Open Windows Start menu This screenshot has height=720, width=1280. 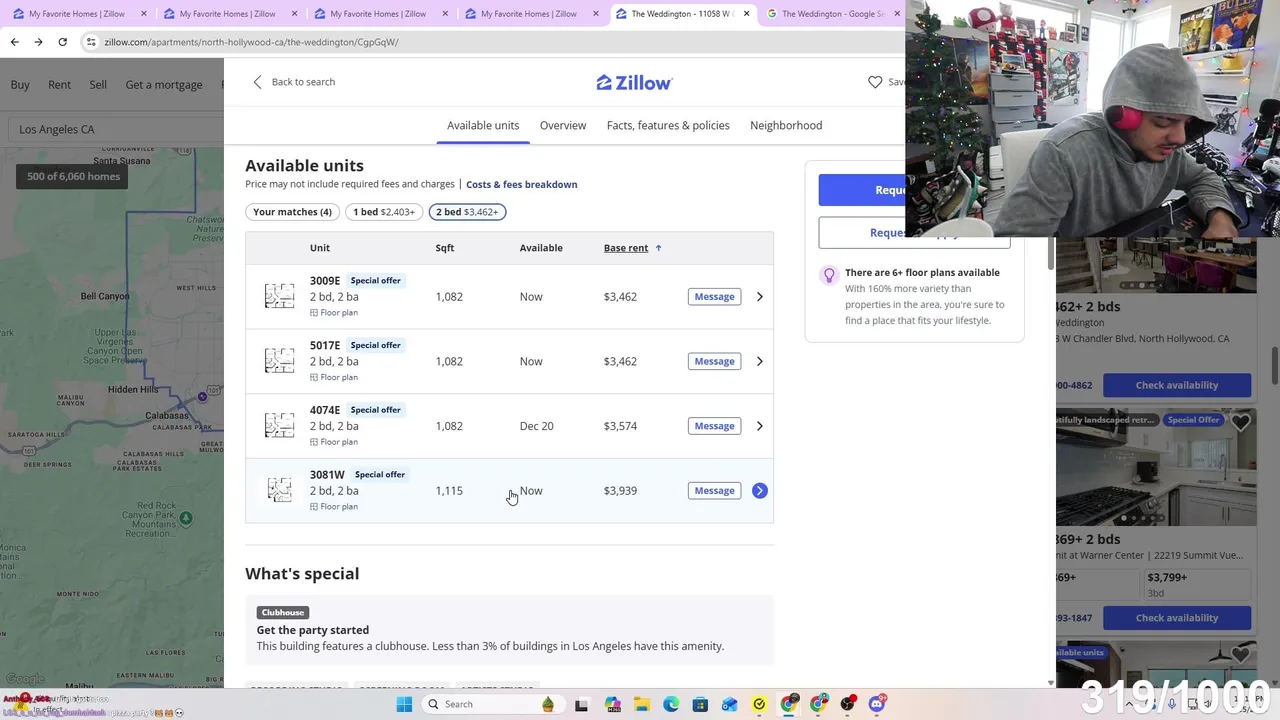click(x=404, y=704)
